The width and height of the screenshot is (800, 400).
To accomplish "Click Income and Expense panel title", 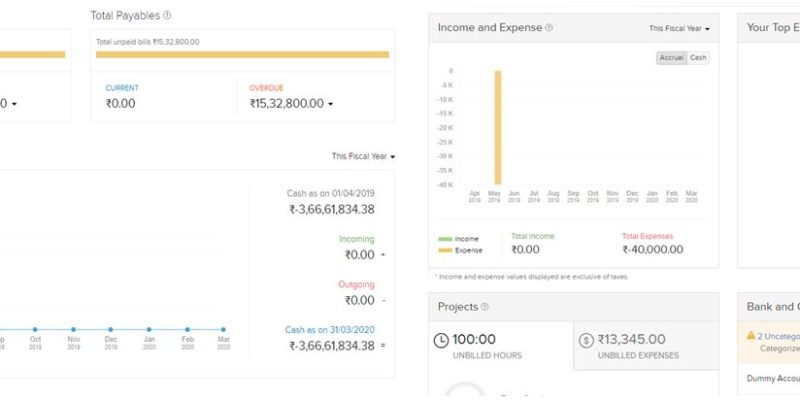I will (x=490, y=28).
